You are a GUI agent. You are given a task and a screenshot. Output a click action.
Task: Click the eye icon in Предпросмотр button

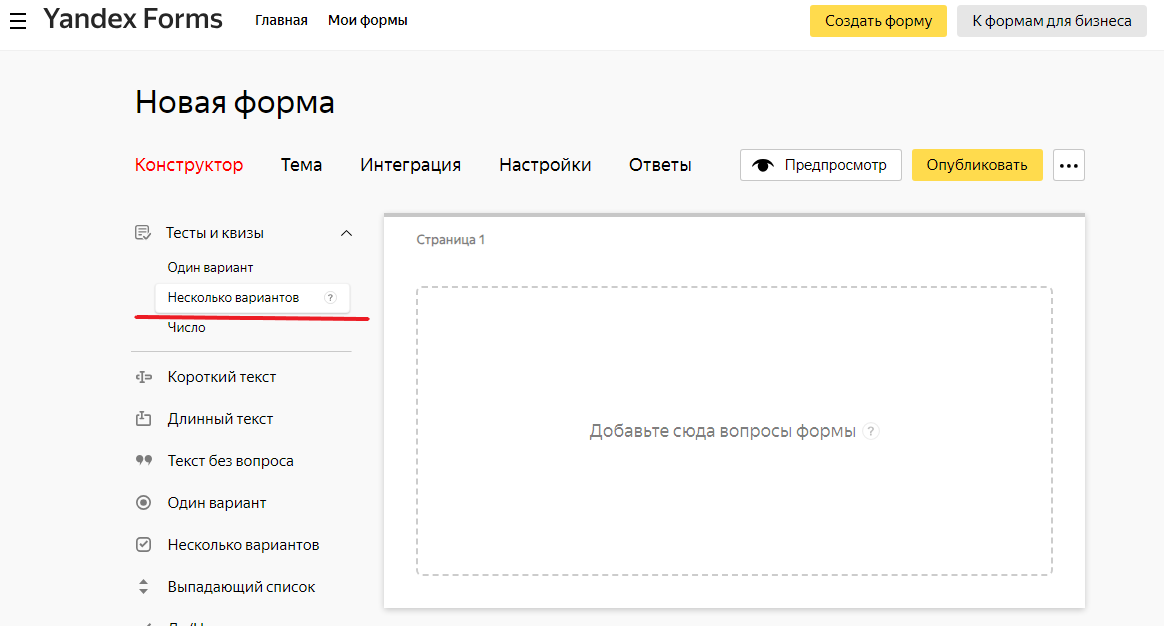(763, 165)
